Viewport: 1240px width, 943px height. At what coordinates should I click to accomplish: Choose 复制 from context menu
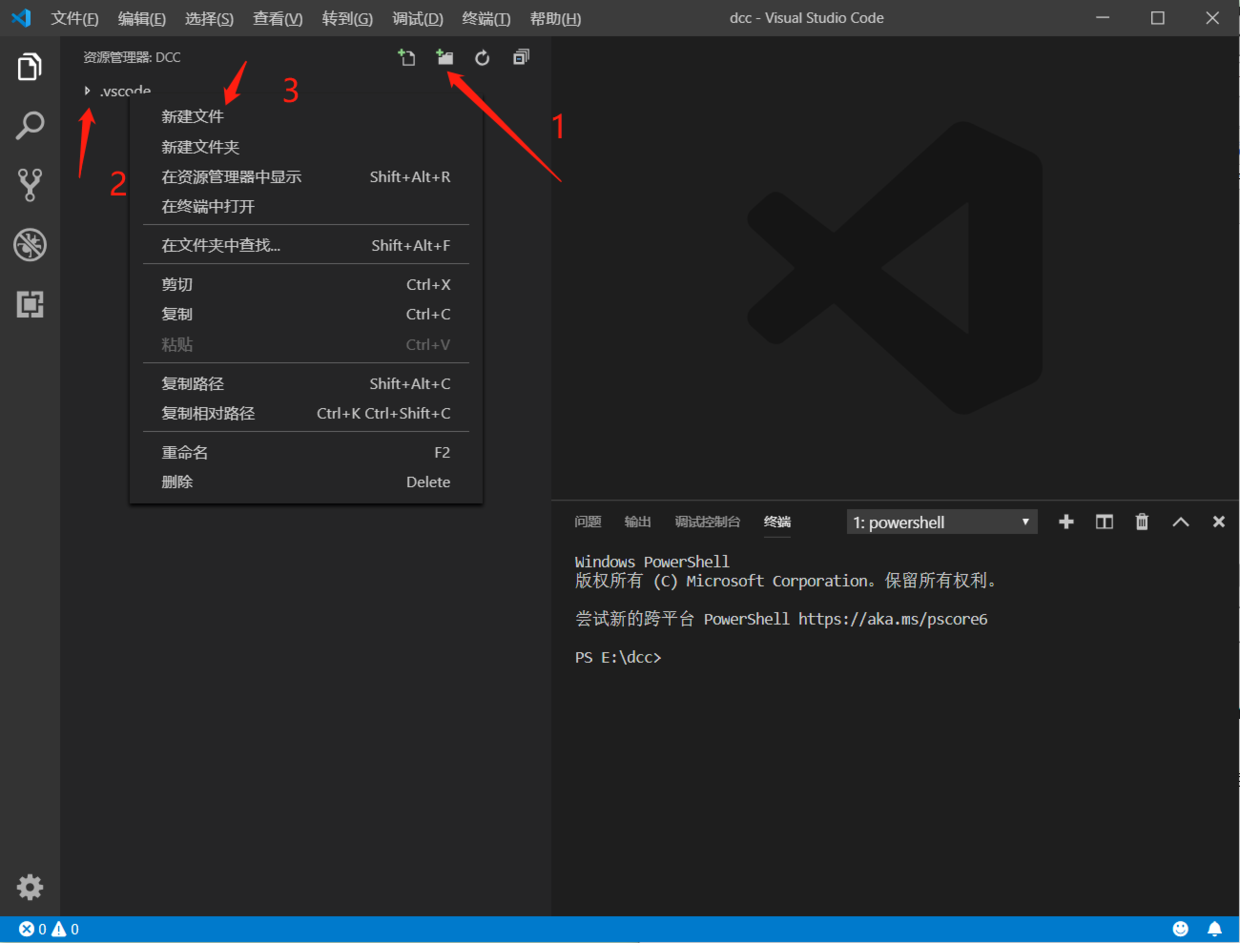pos(306,314)
